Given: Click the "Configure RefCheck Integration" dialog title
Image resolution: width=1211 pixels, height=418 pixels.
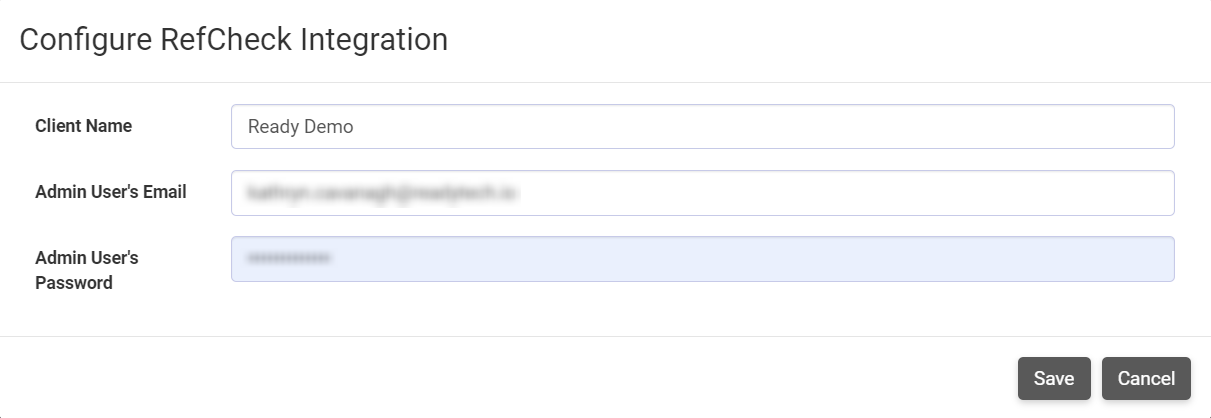Looking at the screenshot, I should click(x=233, y=40).
